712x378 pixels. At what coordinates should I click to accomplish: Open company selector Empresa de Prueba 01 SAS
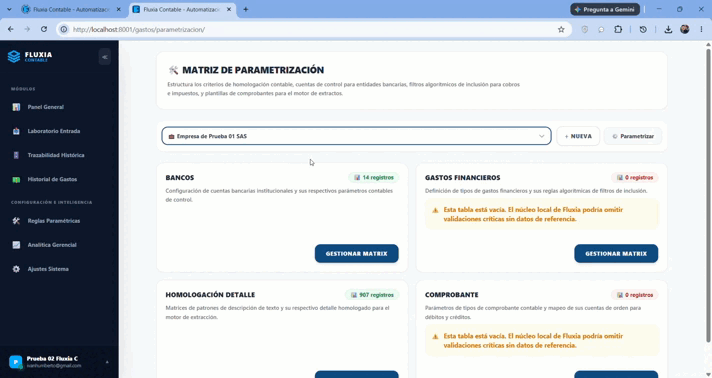pyautogui.click(x=356, y=136)
